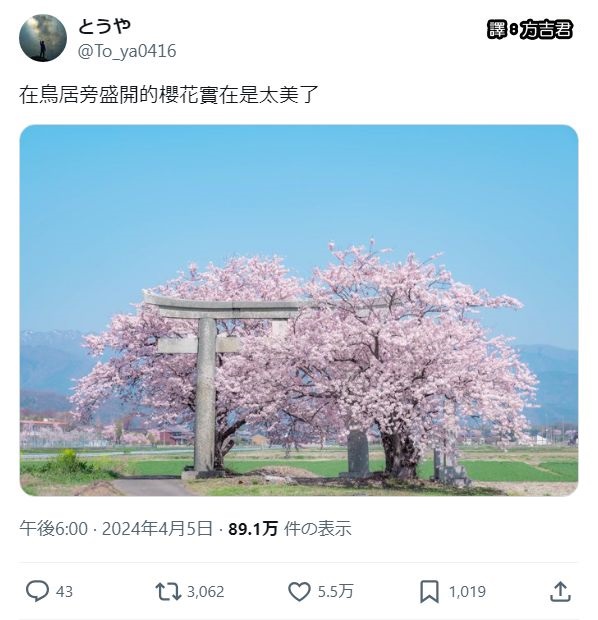This screenshot has height=620, width=598.
Task: Click the bookmark count 1,019
Action: pos(467,592)
